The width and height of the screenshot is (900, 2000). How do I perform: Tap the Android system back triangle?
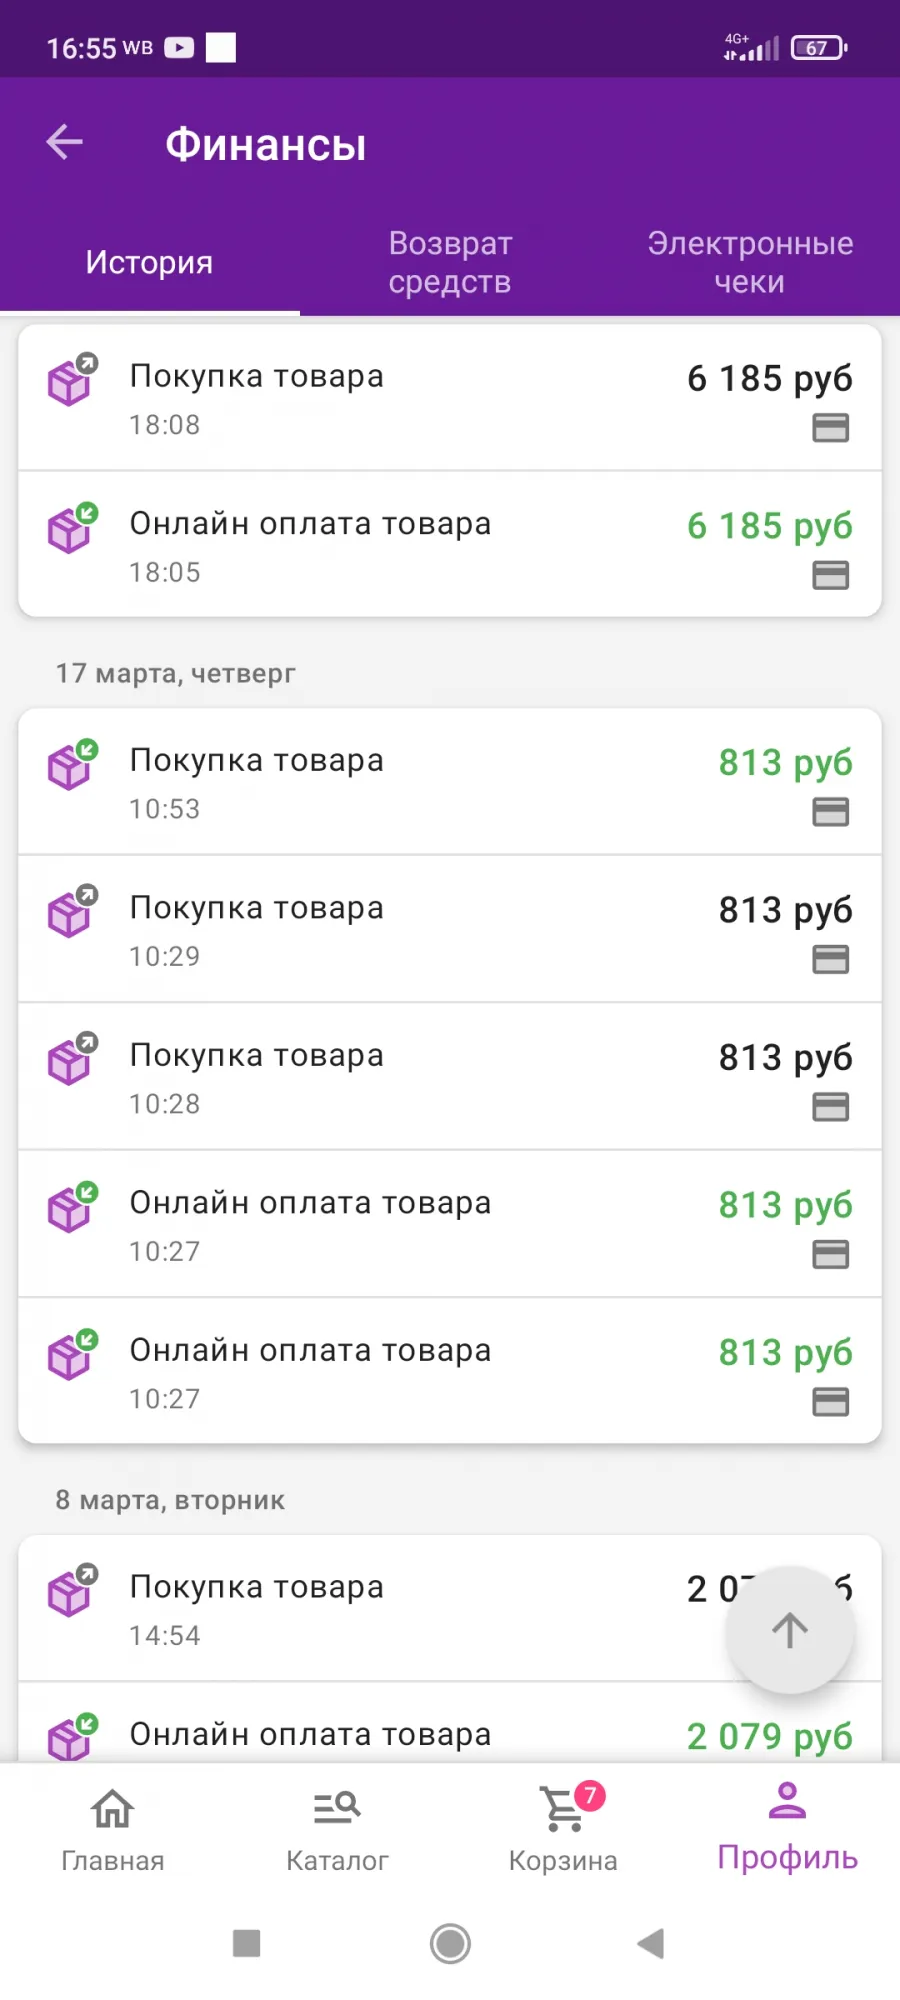[651, 1943]
